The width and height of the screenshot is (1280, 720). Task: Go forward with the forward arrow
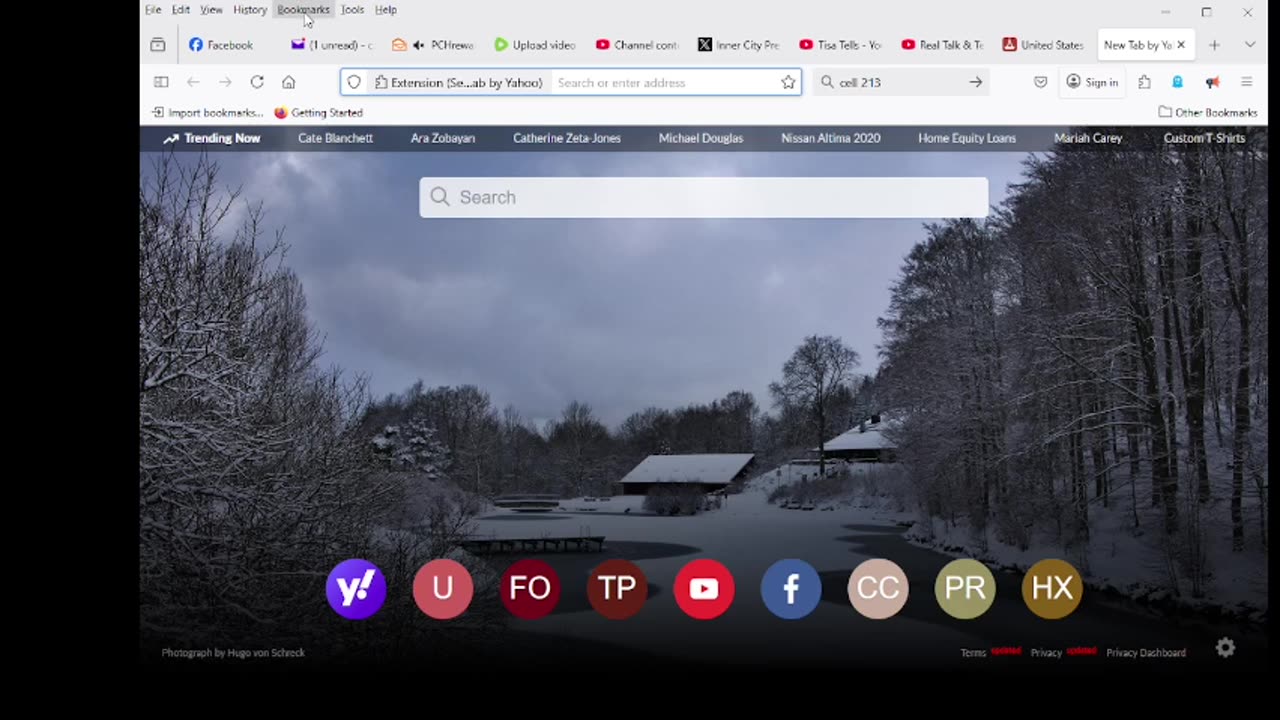click(x=225, y=82)
